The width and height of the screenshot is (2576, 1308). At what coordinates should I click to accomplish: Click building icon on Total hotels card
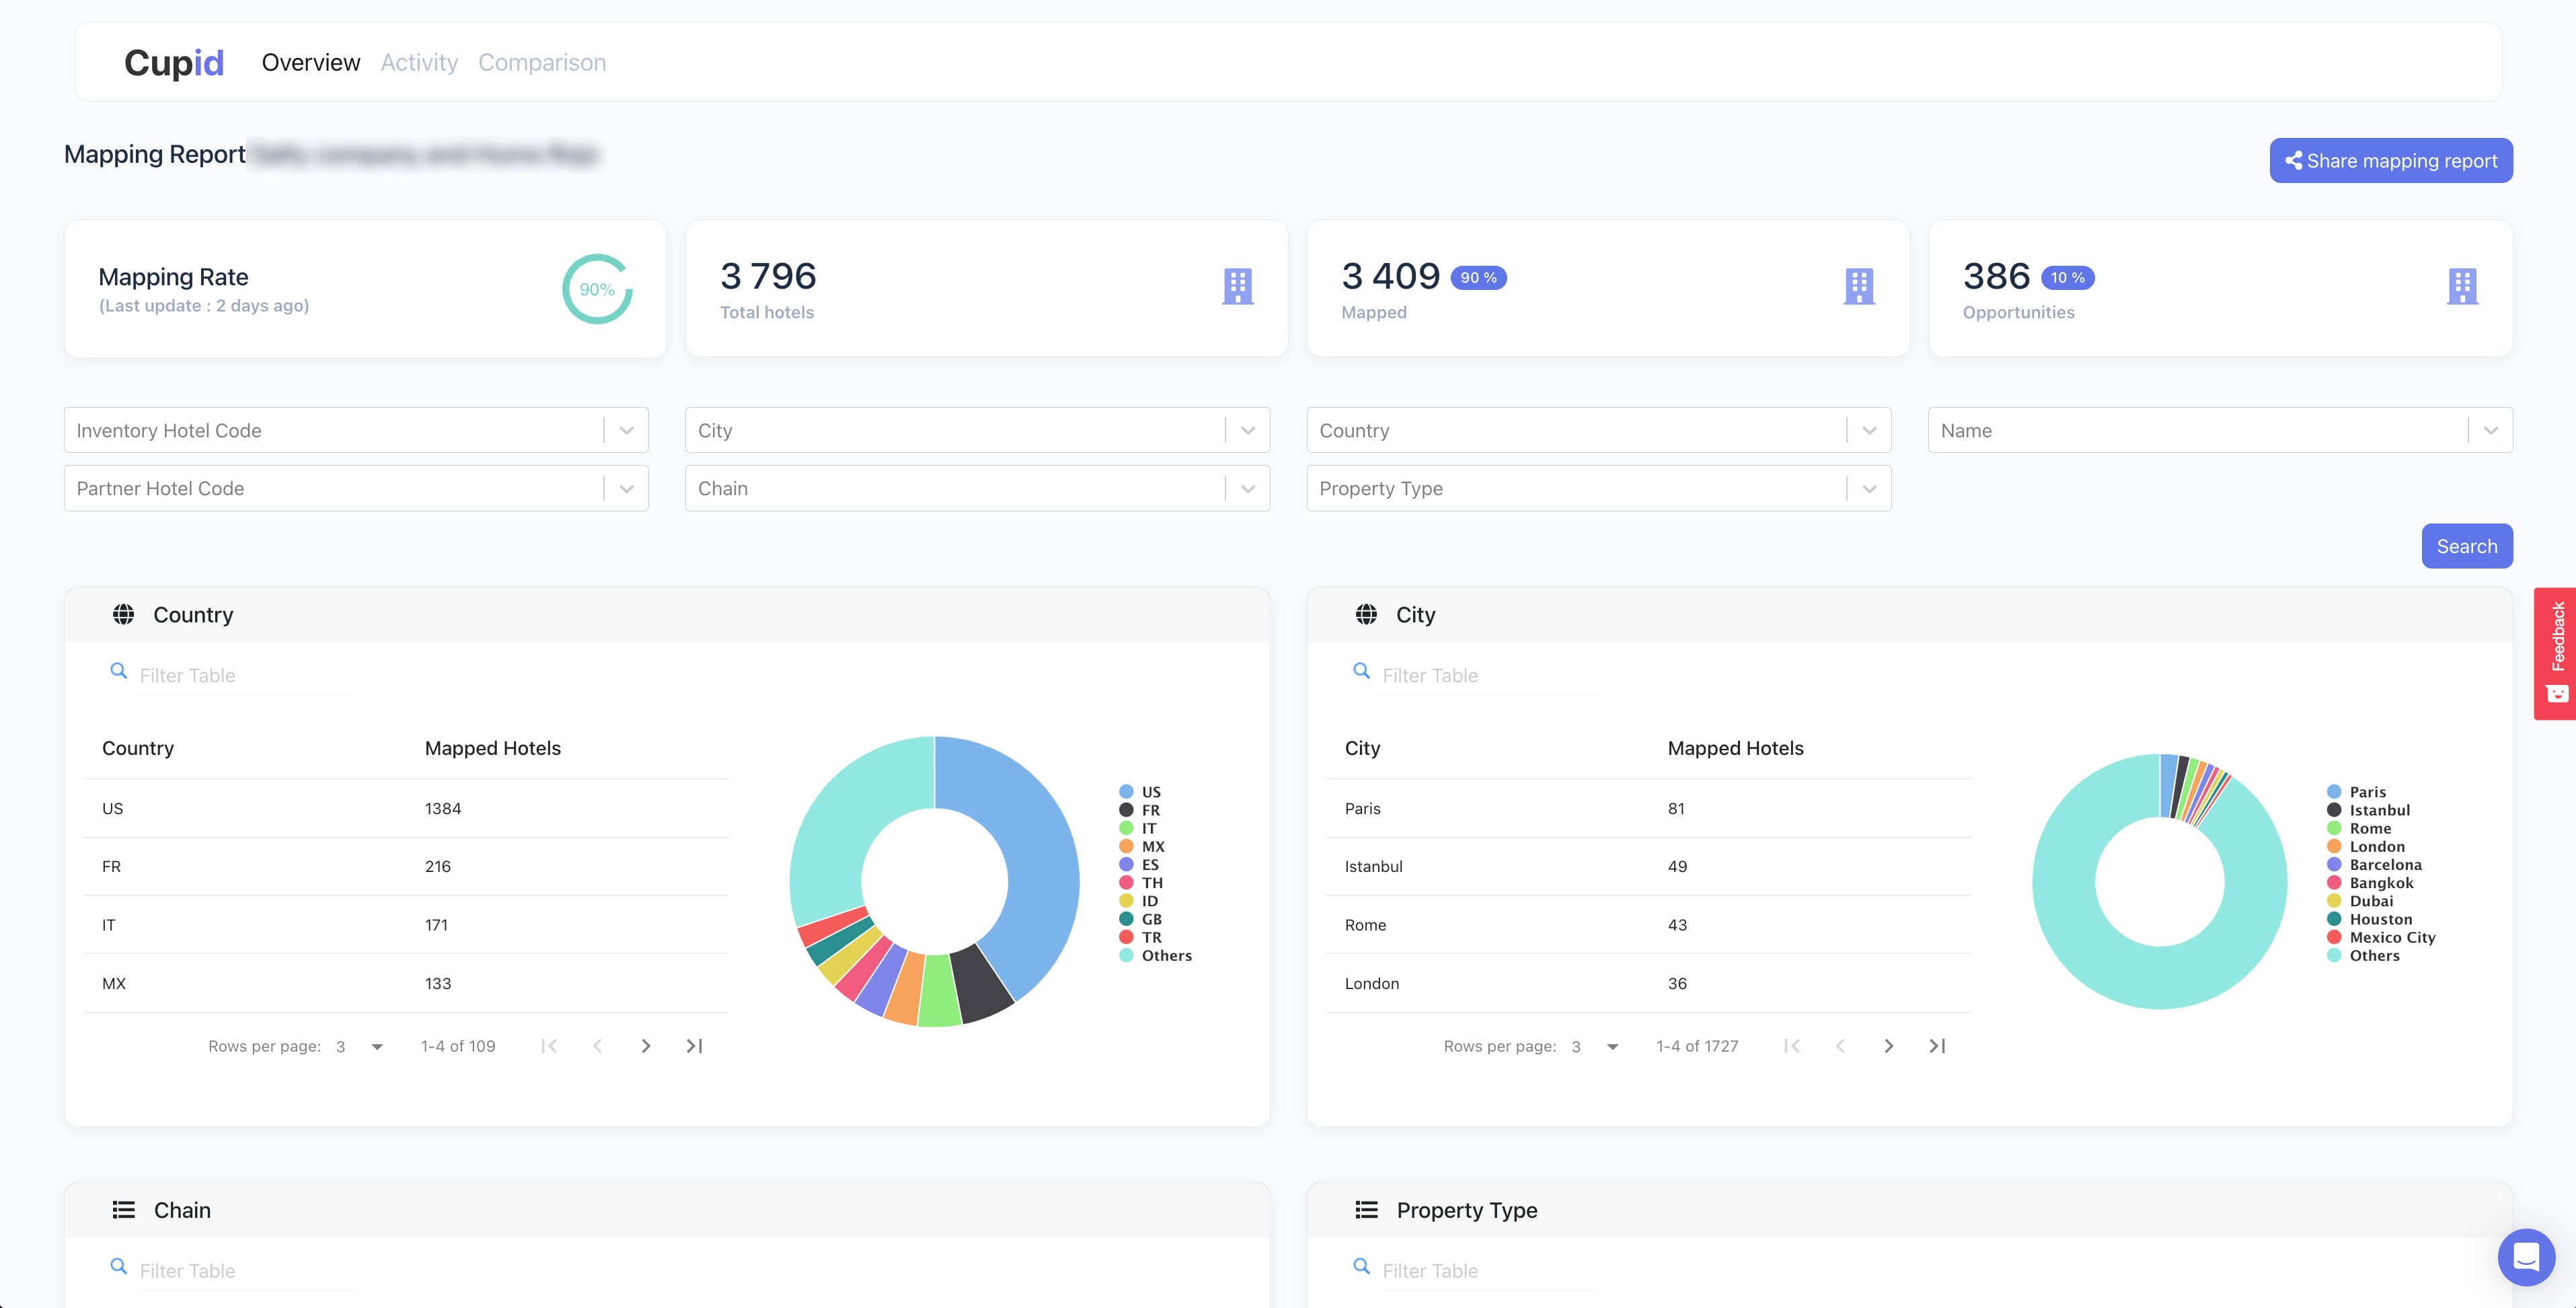pyautogui.click(x=1237, y=287)
